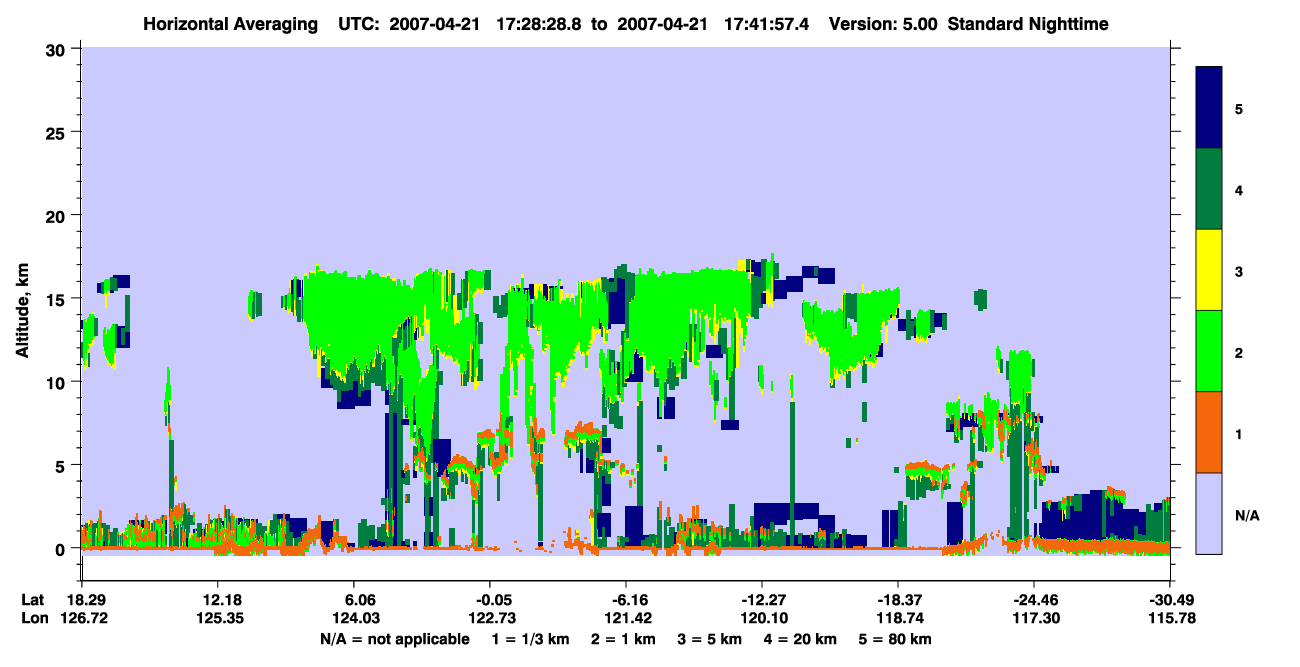Click longitude value 120.10

click(762, 619)
